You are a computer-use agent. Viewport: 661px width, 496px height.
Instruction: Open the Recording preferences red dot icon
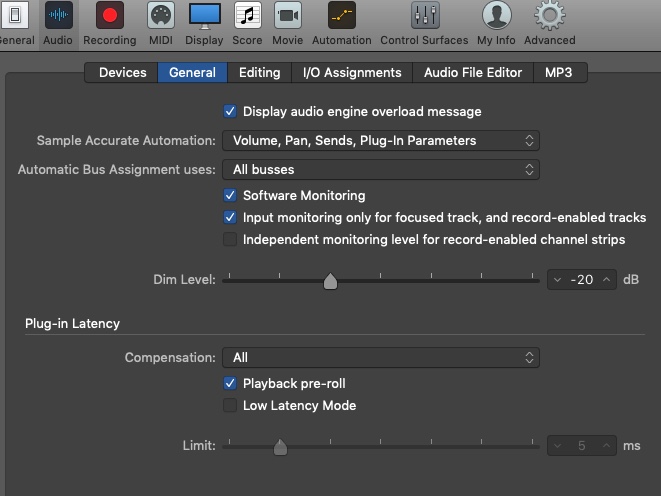click(110, 15)
